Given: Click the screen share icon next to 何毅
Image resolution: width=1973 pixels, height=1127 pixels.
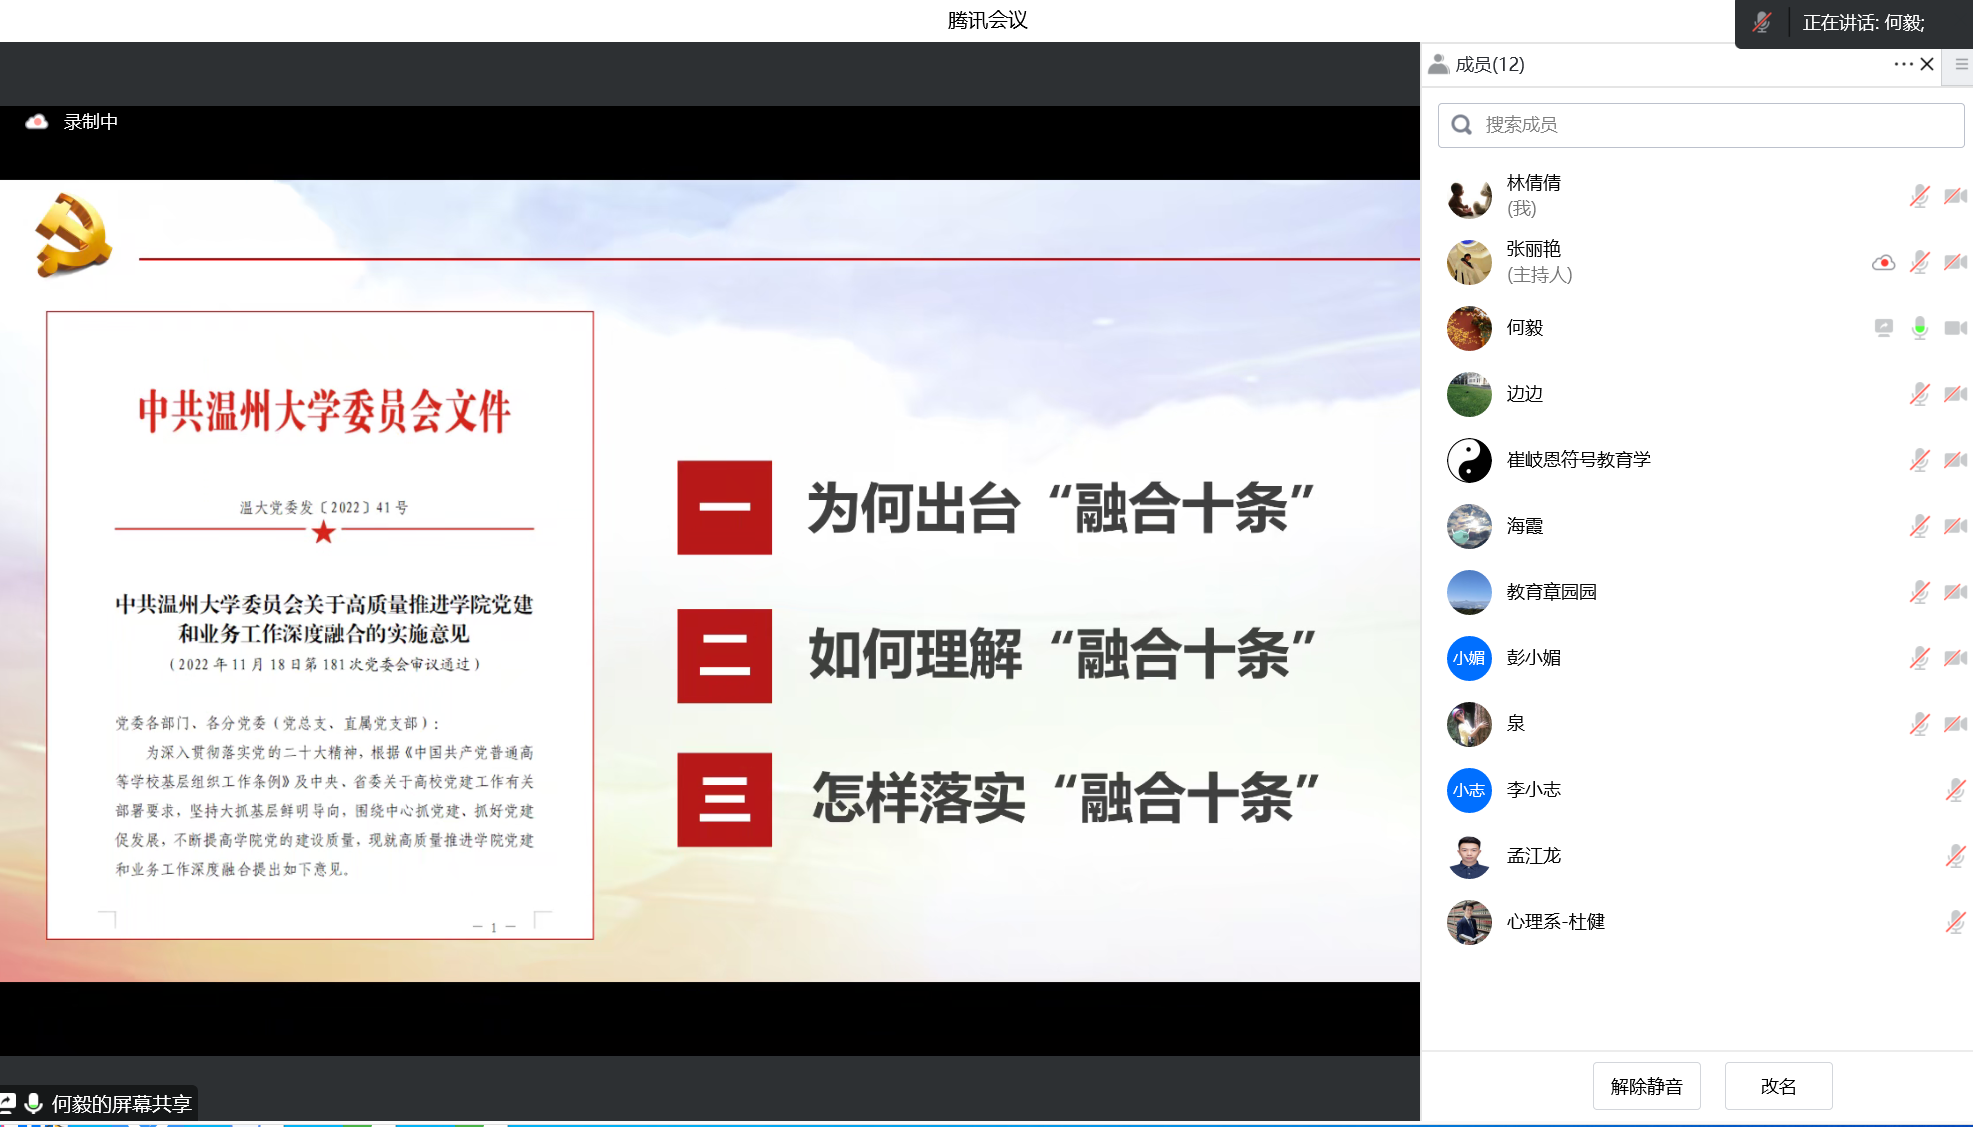Looking at the screenshot, I should (1883, 328).
